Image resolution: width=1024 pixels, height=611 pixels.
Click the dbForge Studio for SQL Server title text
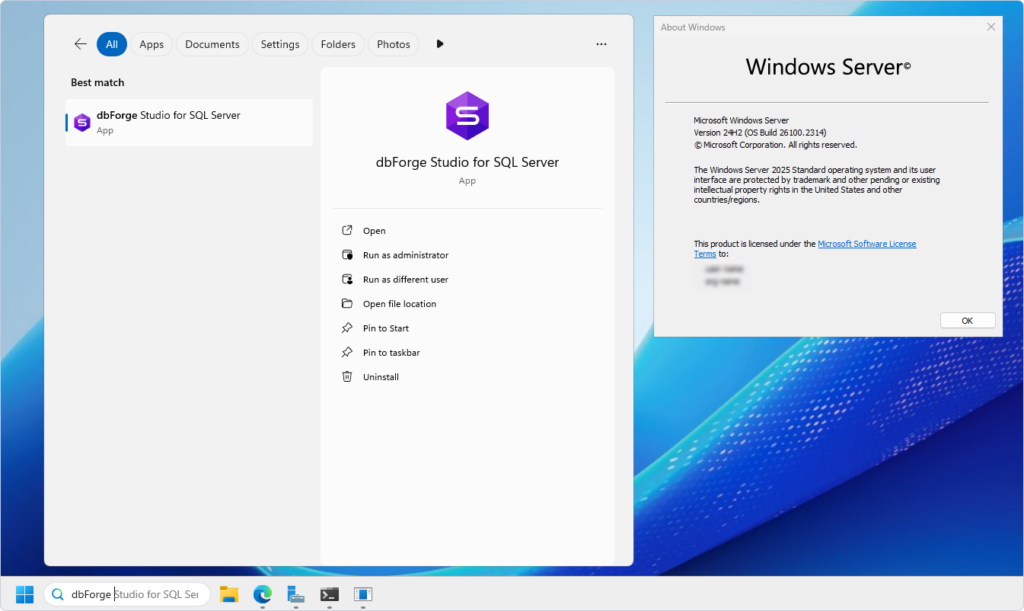coord(467,162)
